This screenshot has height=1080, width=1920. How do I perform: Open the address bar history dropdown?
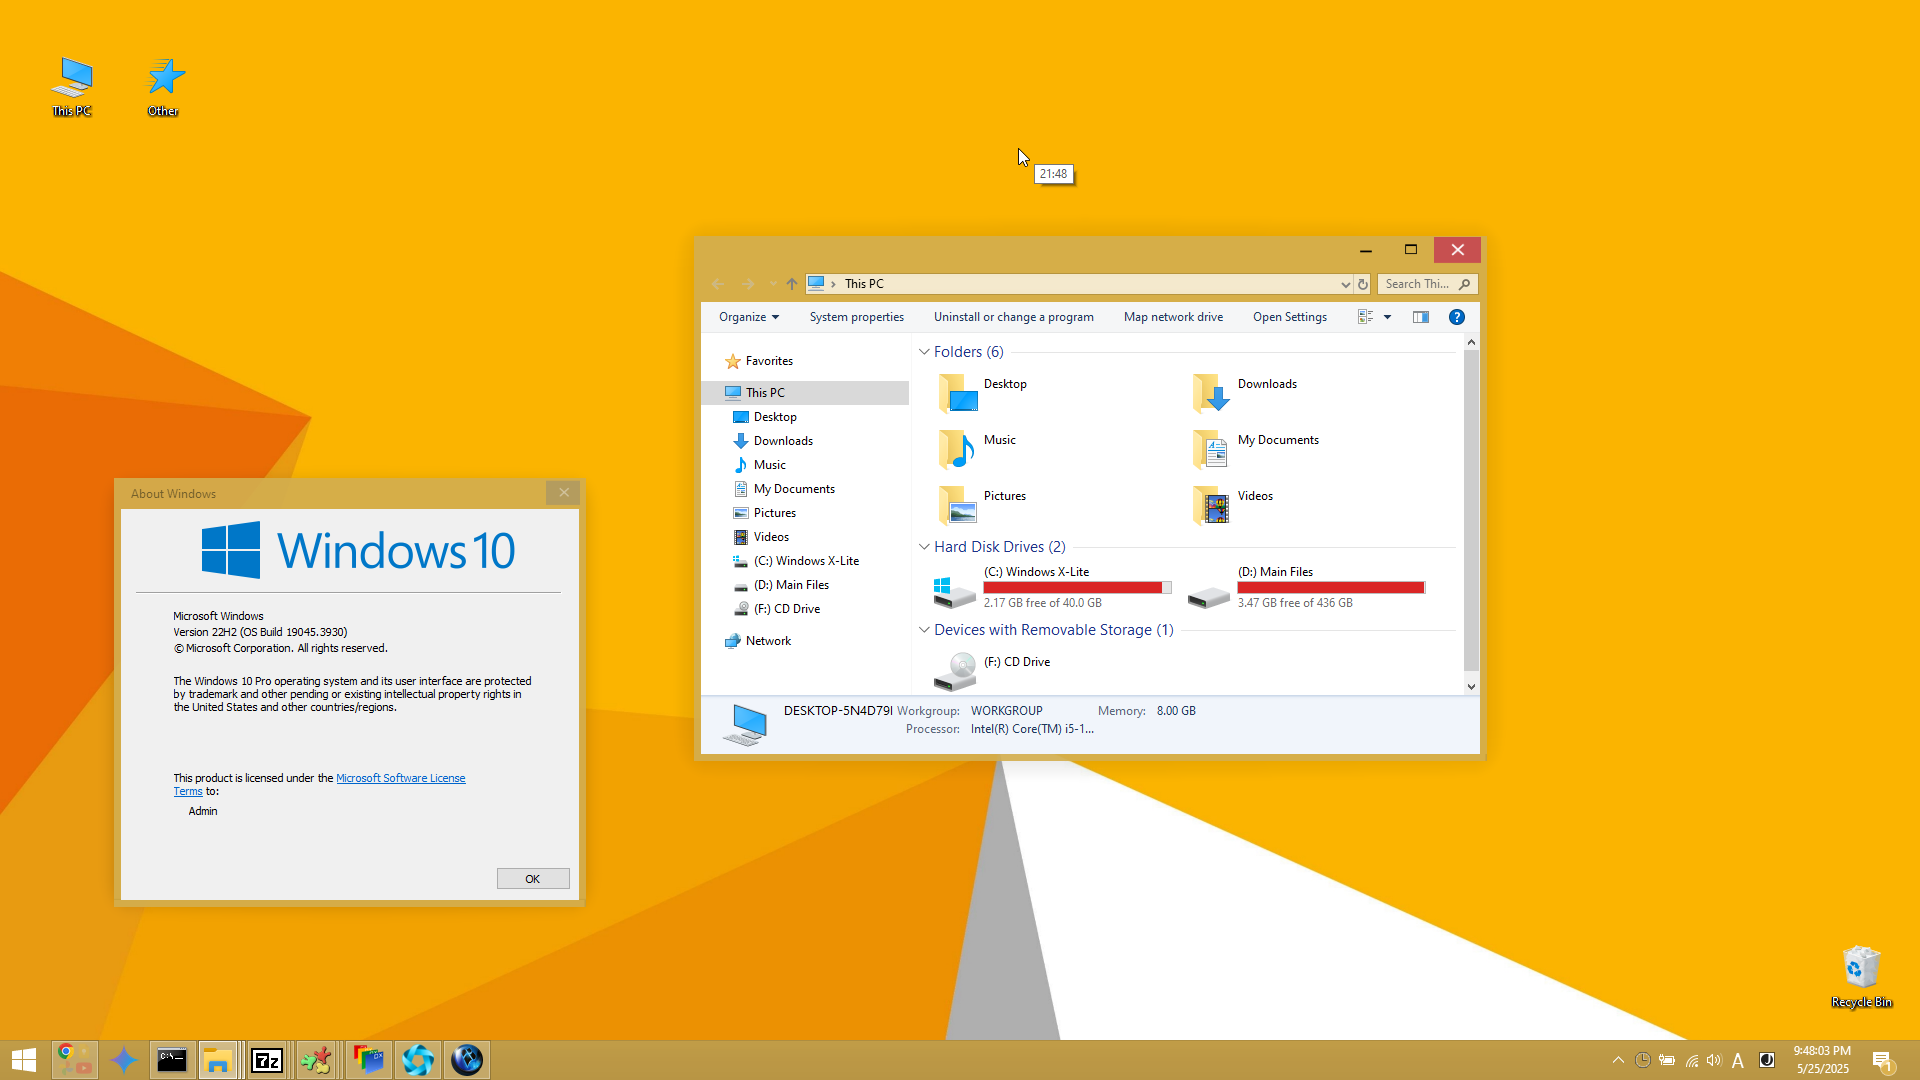coord(1346,284)
